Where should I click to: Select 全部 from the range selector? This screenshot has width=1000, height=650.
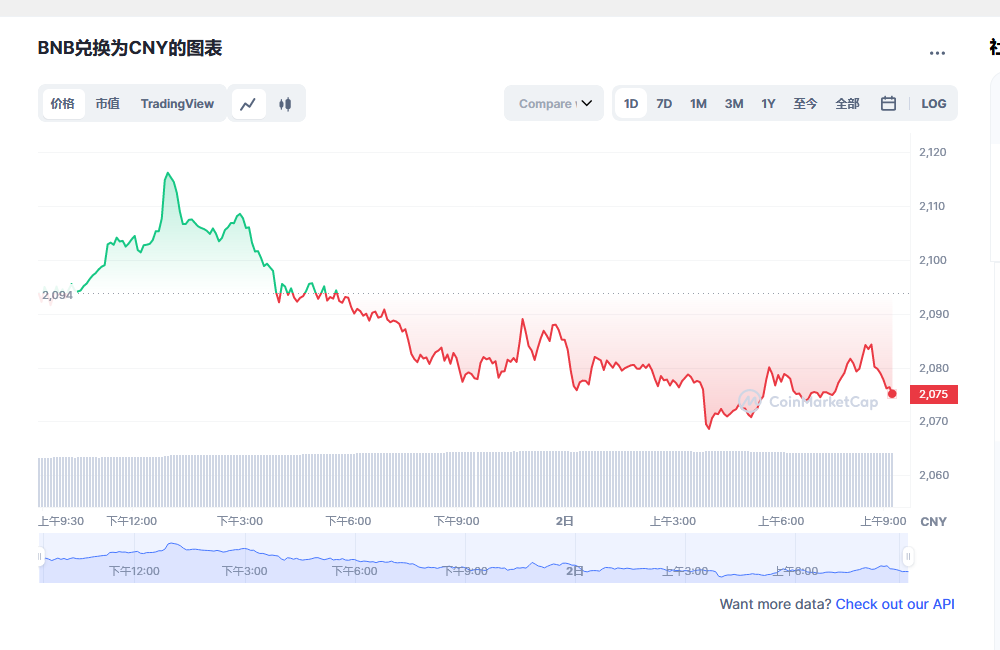(x=847, y=103)
